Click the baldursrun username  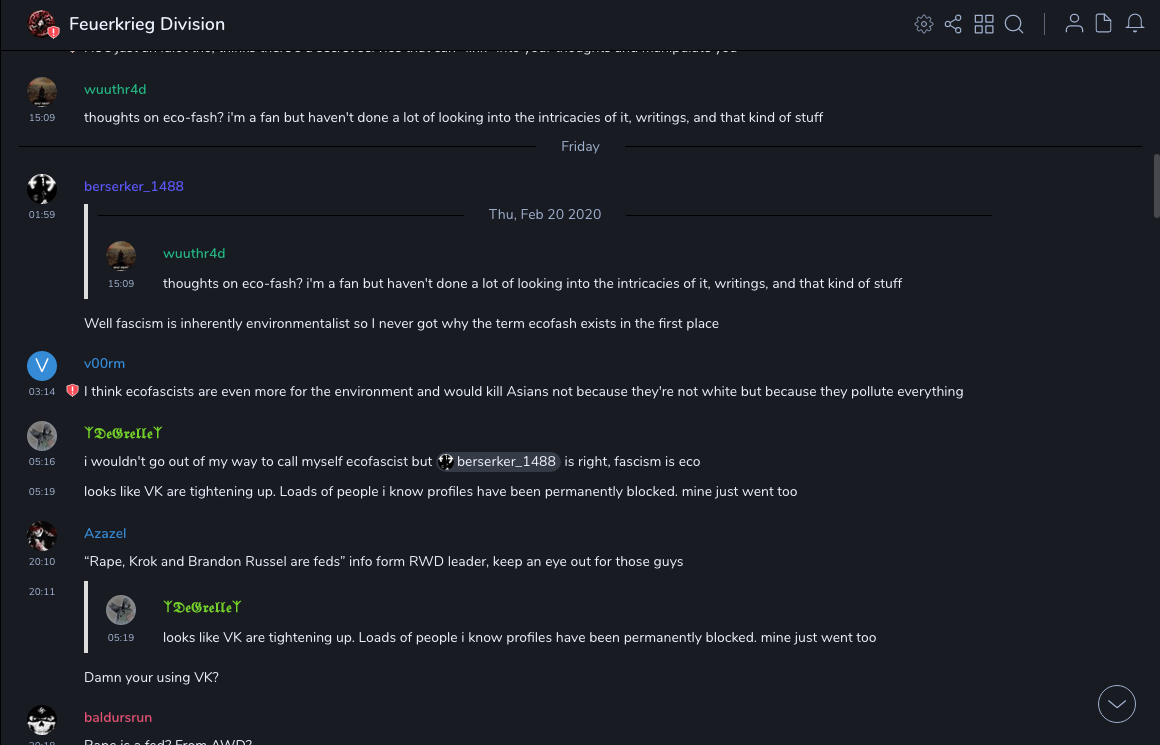tap(118, 718)
